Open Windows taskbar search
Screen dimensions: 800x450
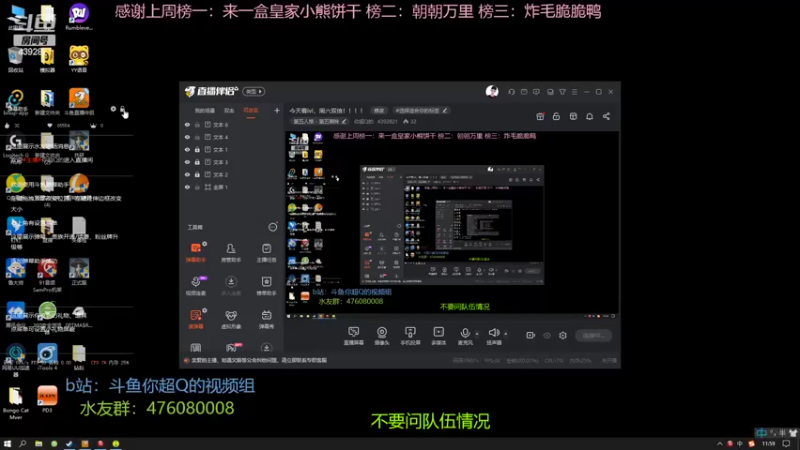click(22, 443)
